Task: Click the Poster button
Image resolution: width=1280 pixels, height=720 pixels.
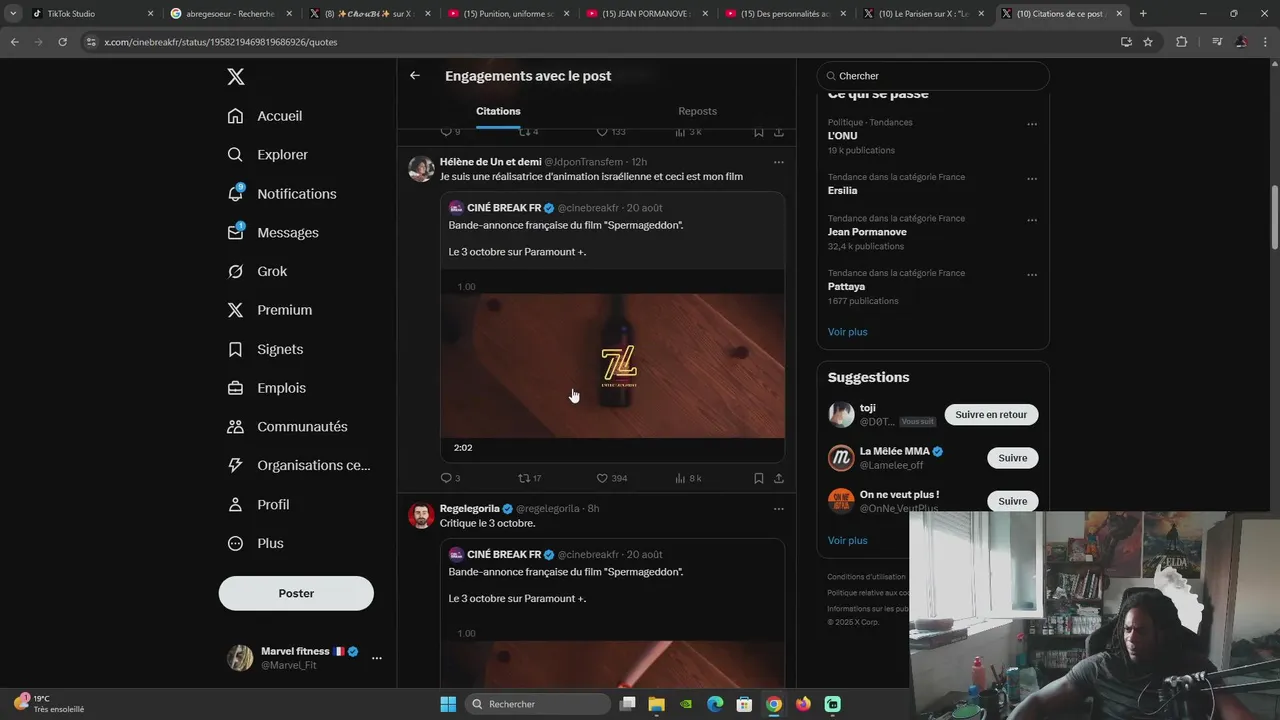Action: [x=296, y=593]
